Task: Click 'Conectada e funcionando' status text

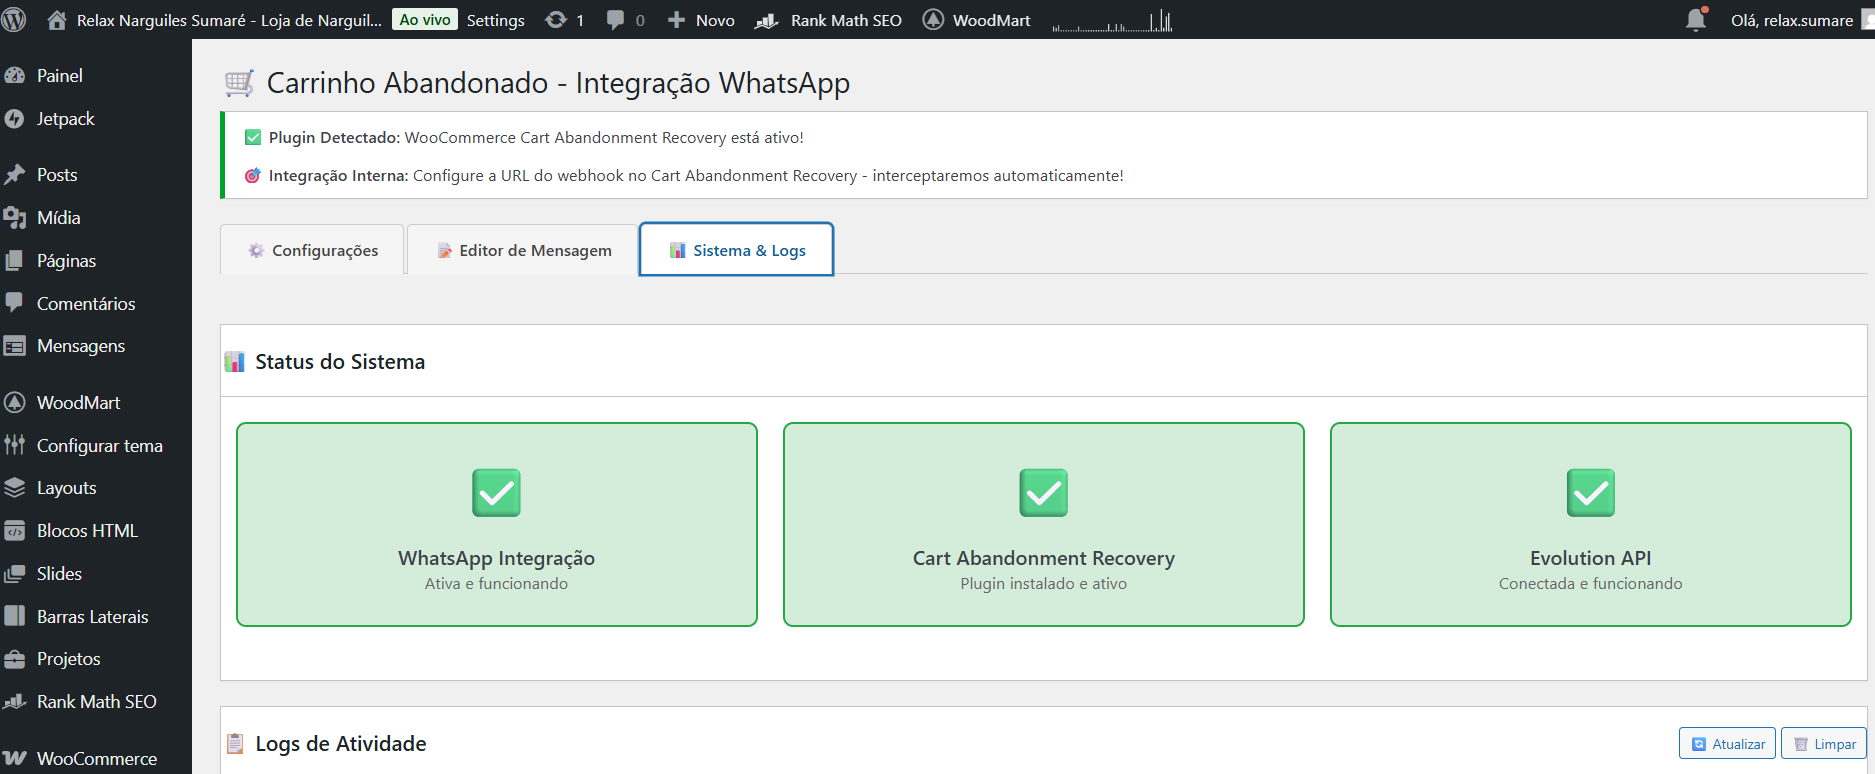Action: [1590, 584]
